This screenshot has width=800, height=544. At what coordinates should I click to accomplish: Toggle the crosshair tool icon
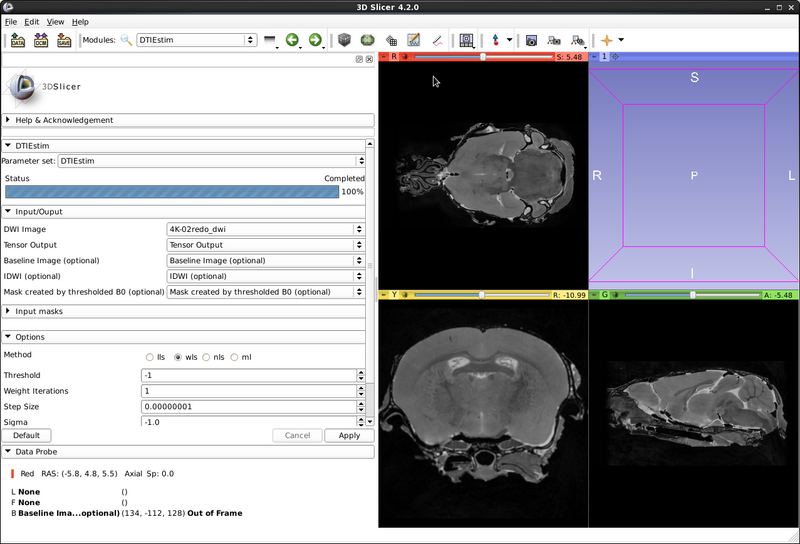click(x=606, y=40)
